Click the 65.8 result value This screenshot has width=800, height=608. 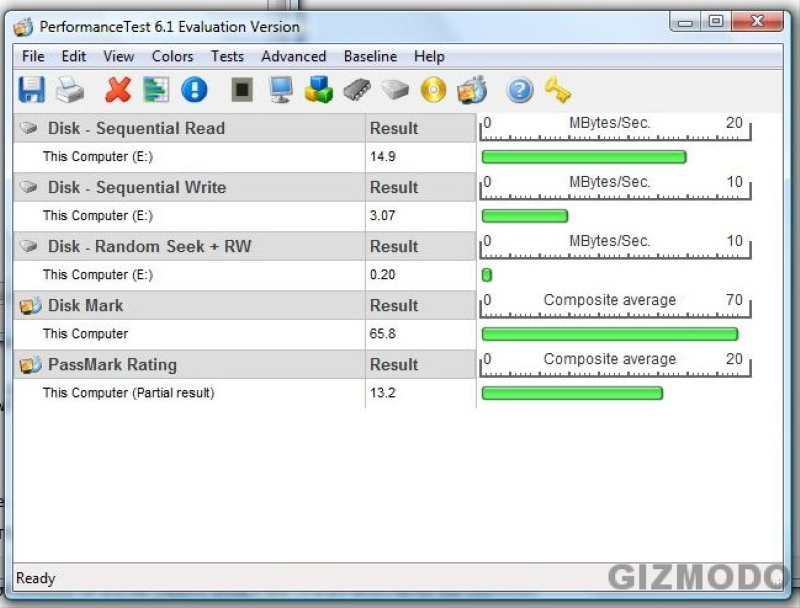(x=383, y=334)
